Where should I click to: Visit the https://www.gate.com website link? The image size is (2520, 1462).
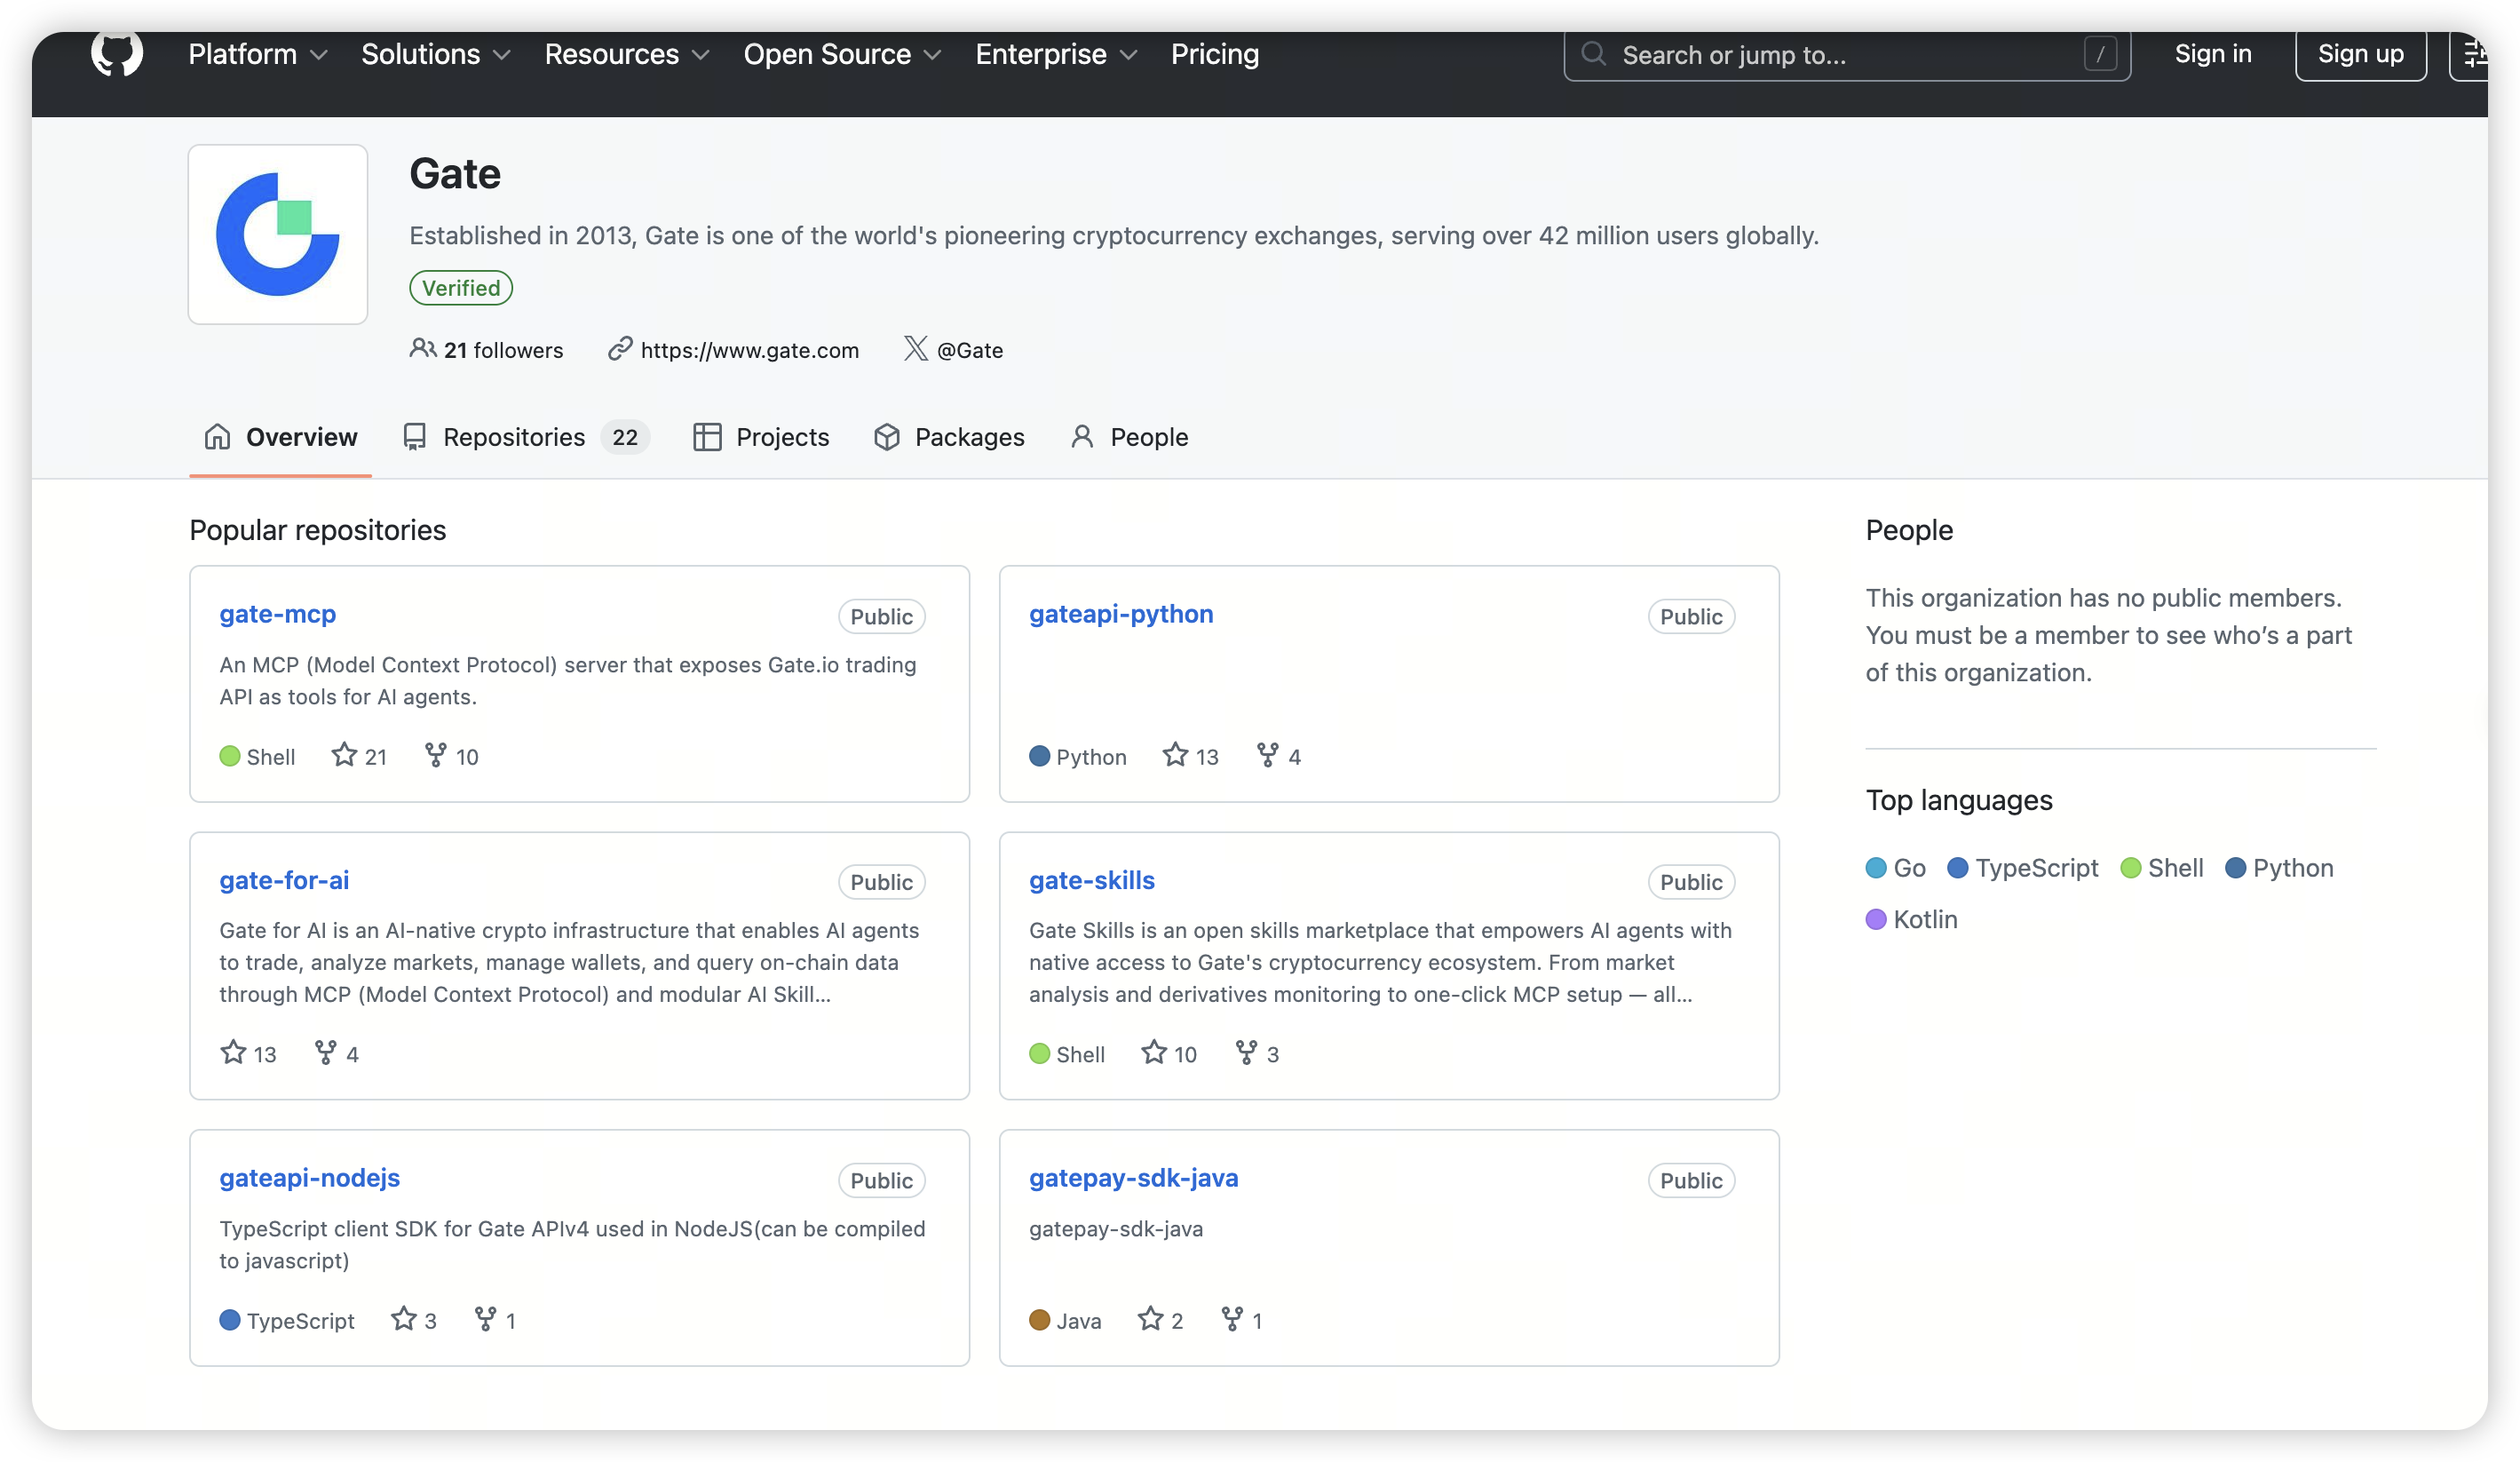pyautogui.click(x=749, y=350)
